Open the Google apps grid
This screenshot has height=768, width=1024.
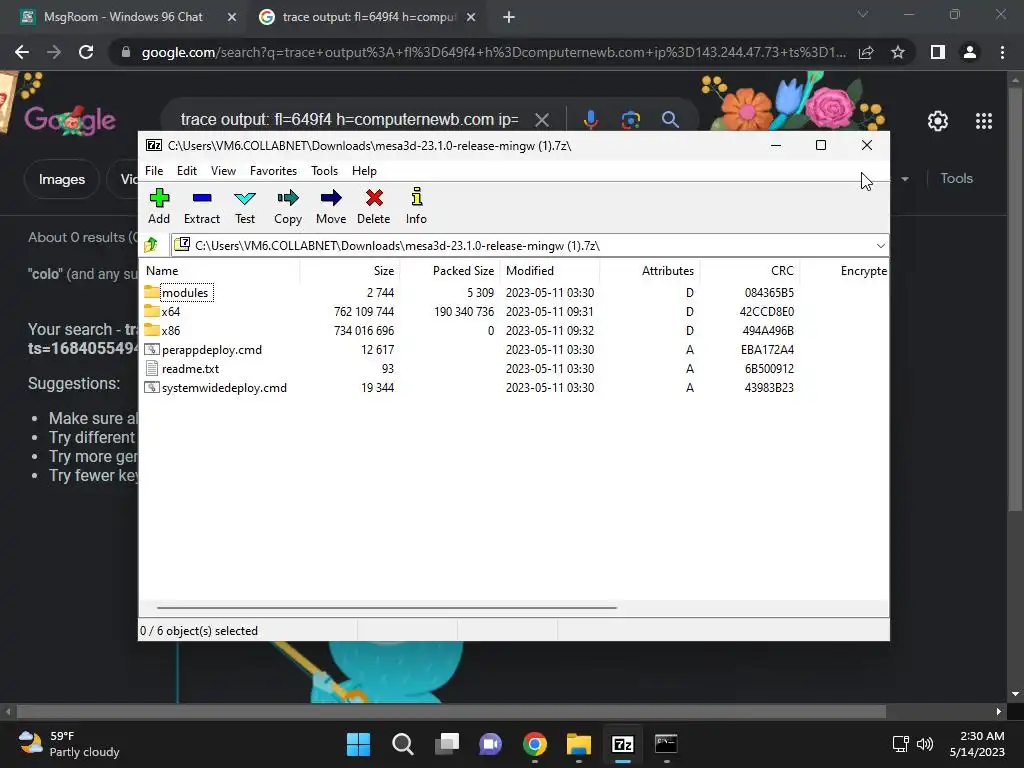984,121
